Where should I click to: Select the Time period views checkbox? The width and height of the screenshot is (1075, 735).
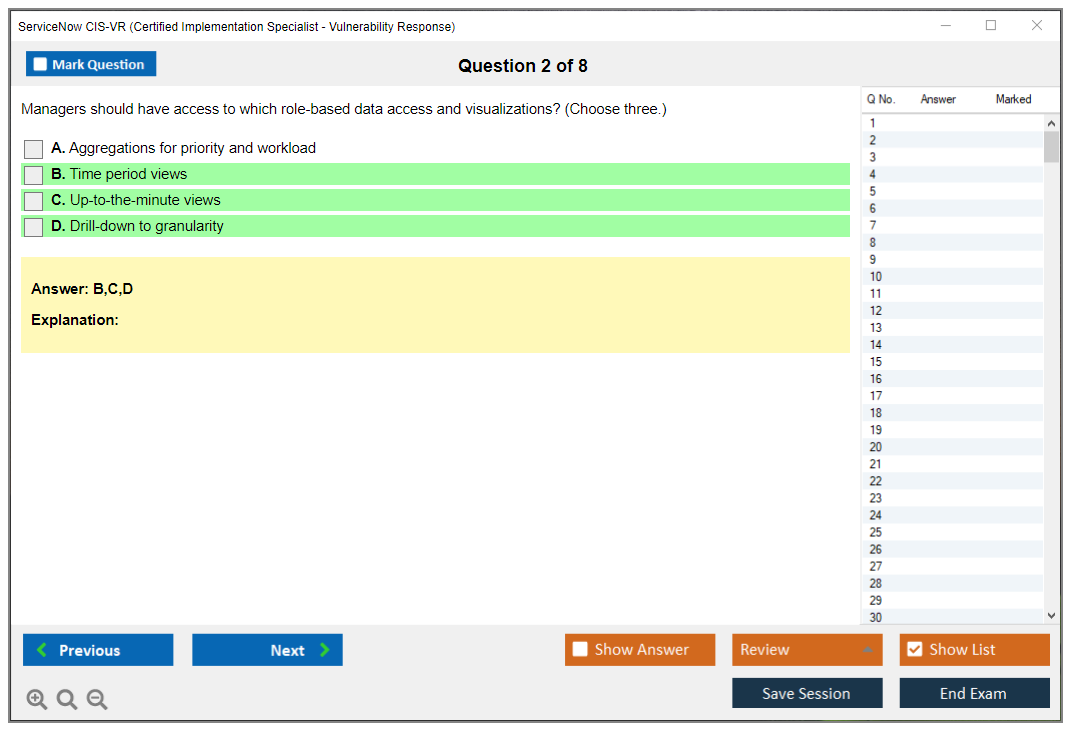33,175
